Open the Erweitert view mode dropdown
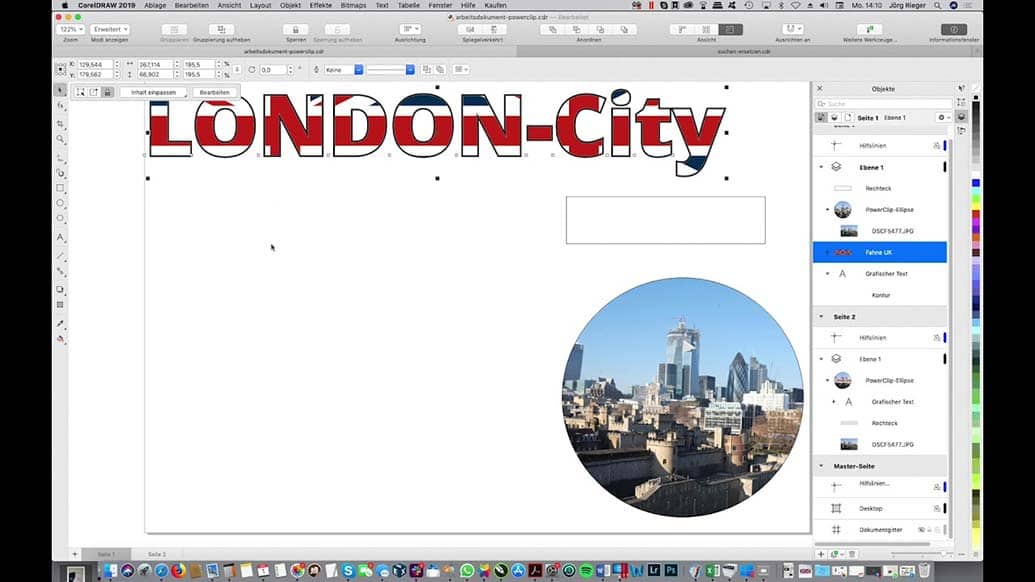Image resolution: width=1035 pixels, height=582 pixels. coord(110,29)
